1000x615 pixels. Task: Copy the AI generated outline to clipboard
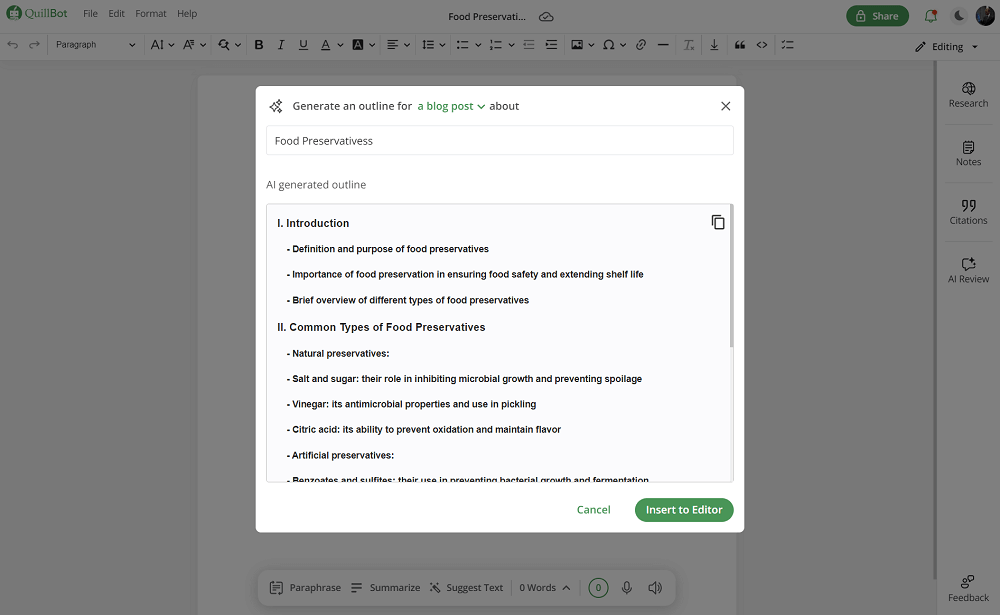point(717,222)
